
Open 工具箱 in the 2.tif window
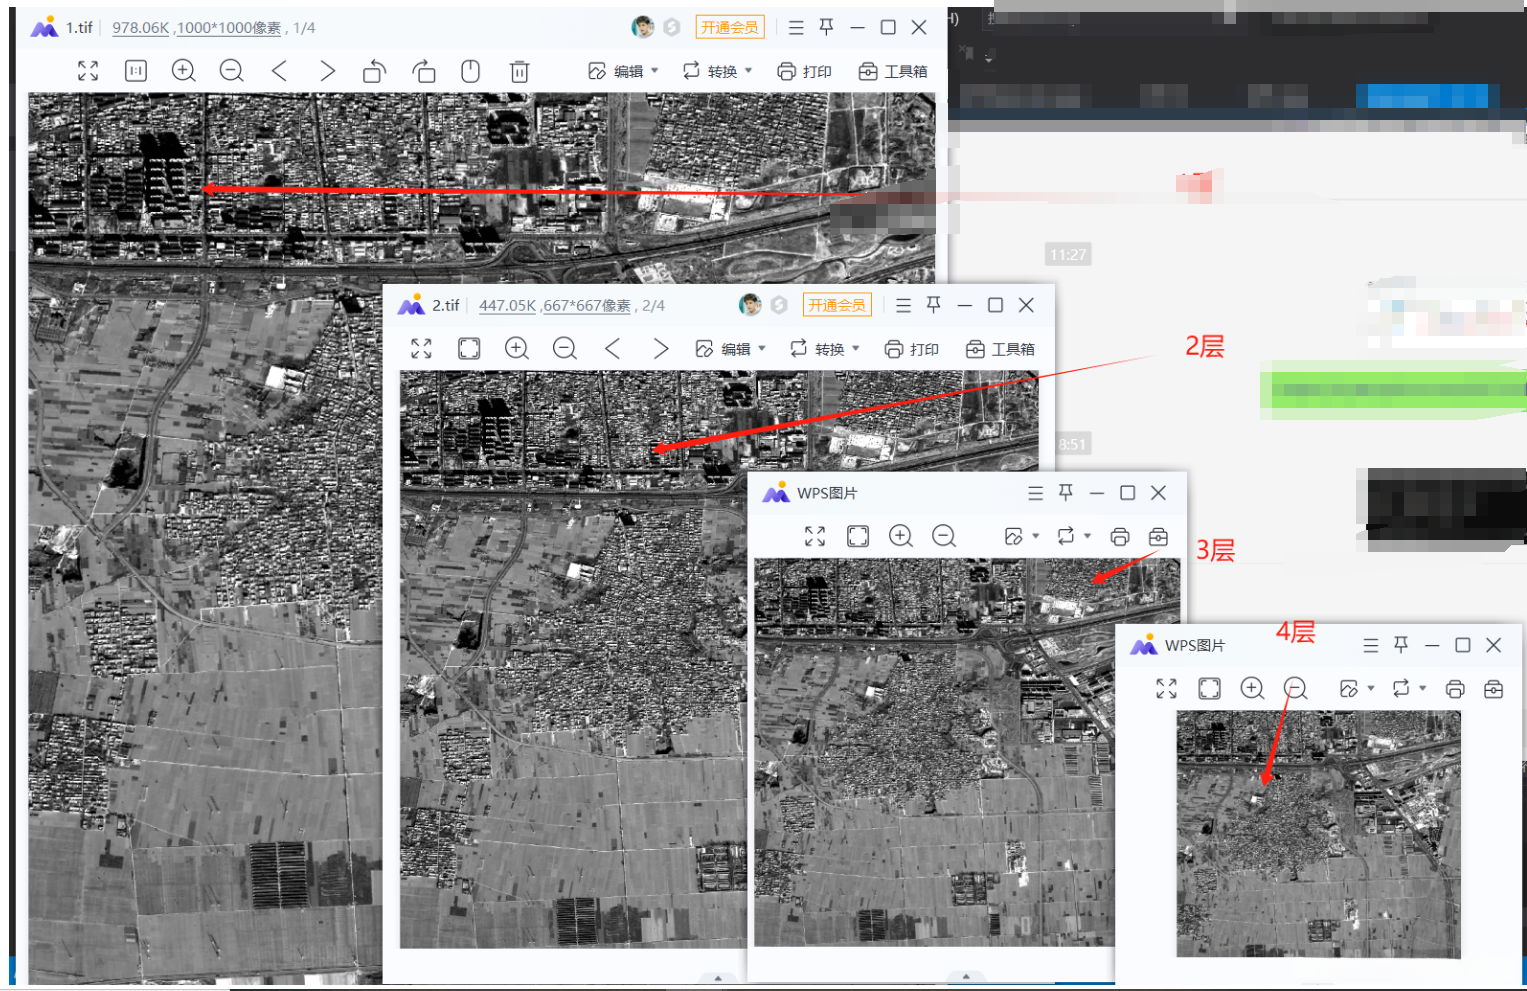(1000, 348)
